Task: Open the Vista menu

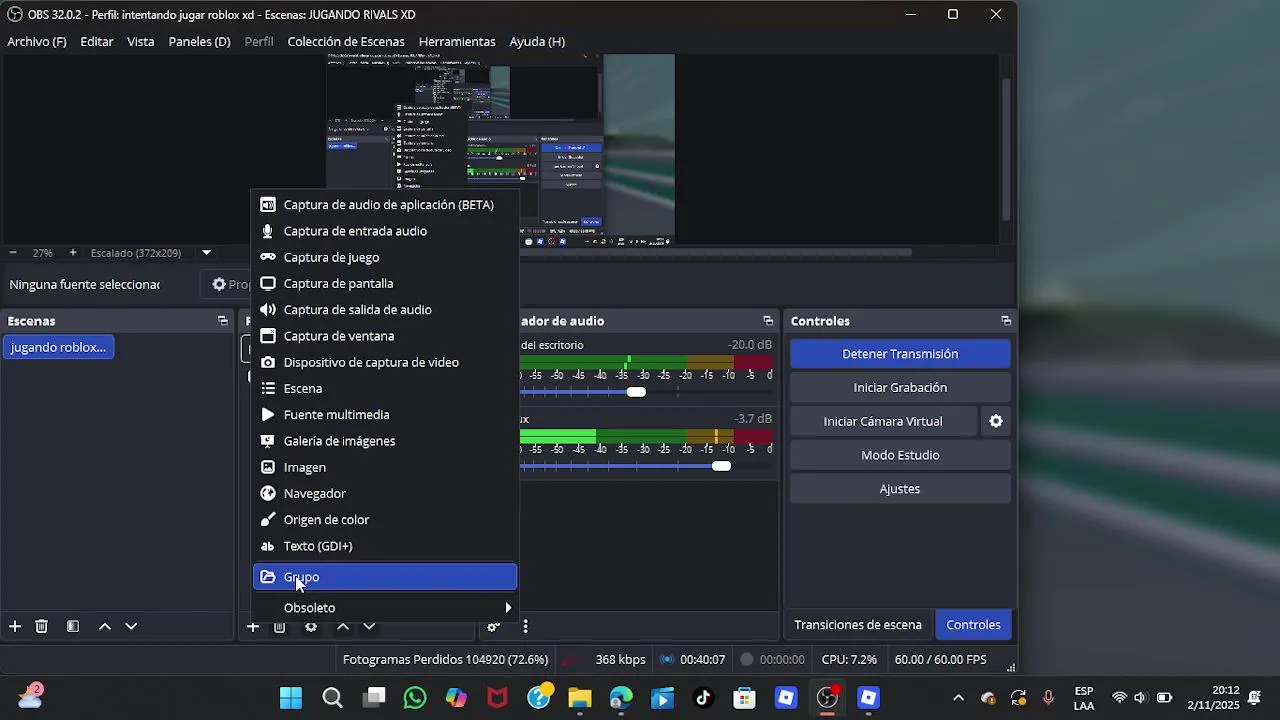Action: [x=141, y=42]
